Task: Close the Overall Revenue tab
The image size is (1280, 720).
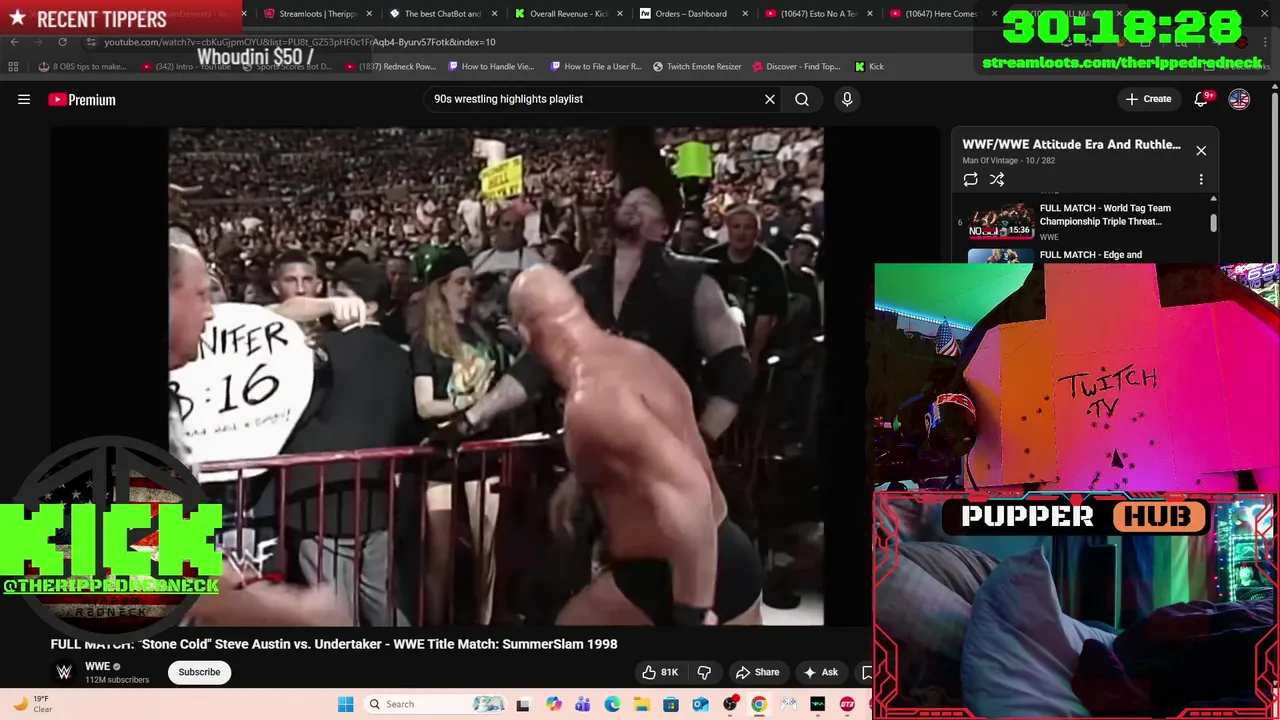Action: (620, 14)
